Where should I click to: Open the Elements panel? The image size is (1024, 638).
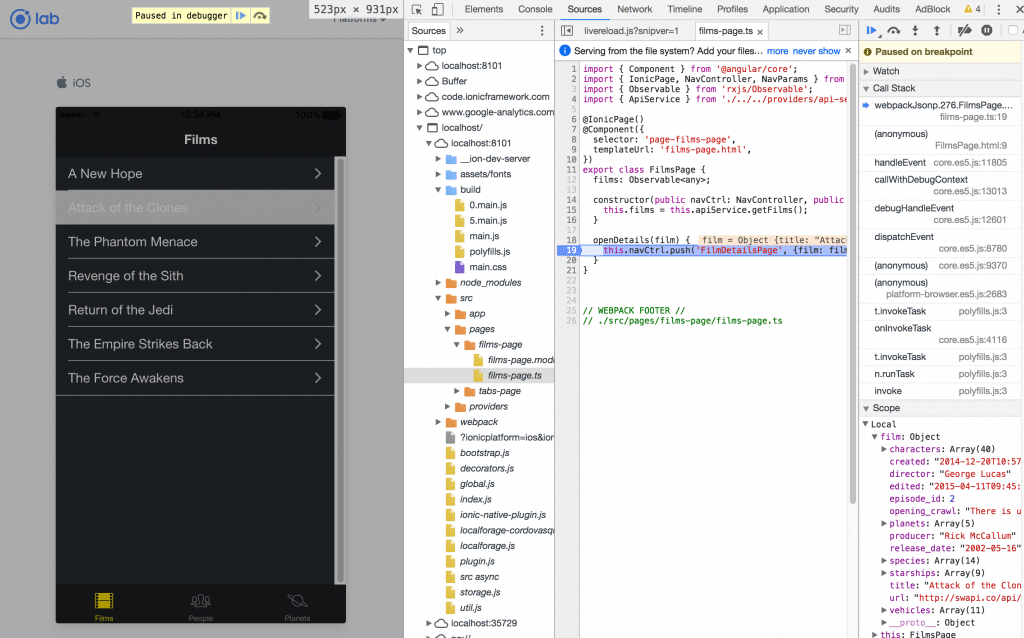(484, 9)
